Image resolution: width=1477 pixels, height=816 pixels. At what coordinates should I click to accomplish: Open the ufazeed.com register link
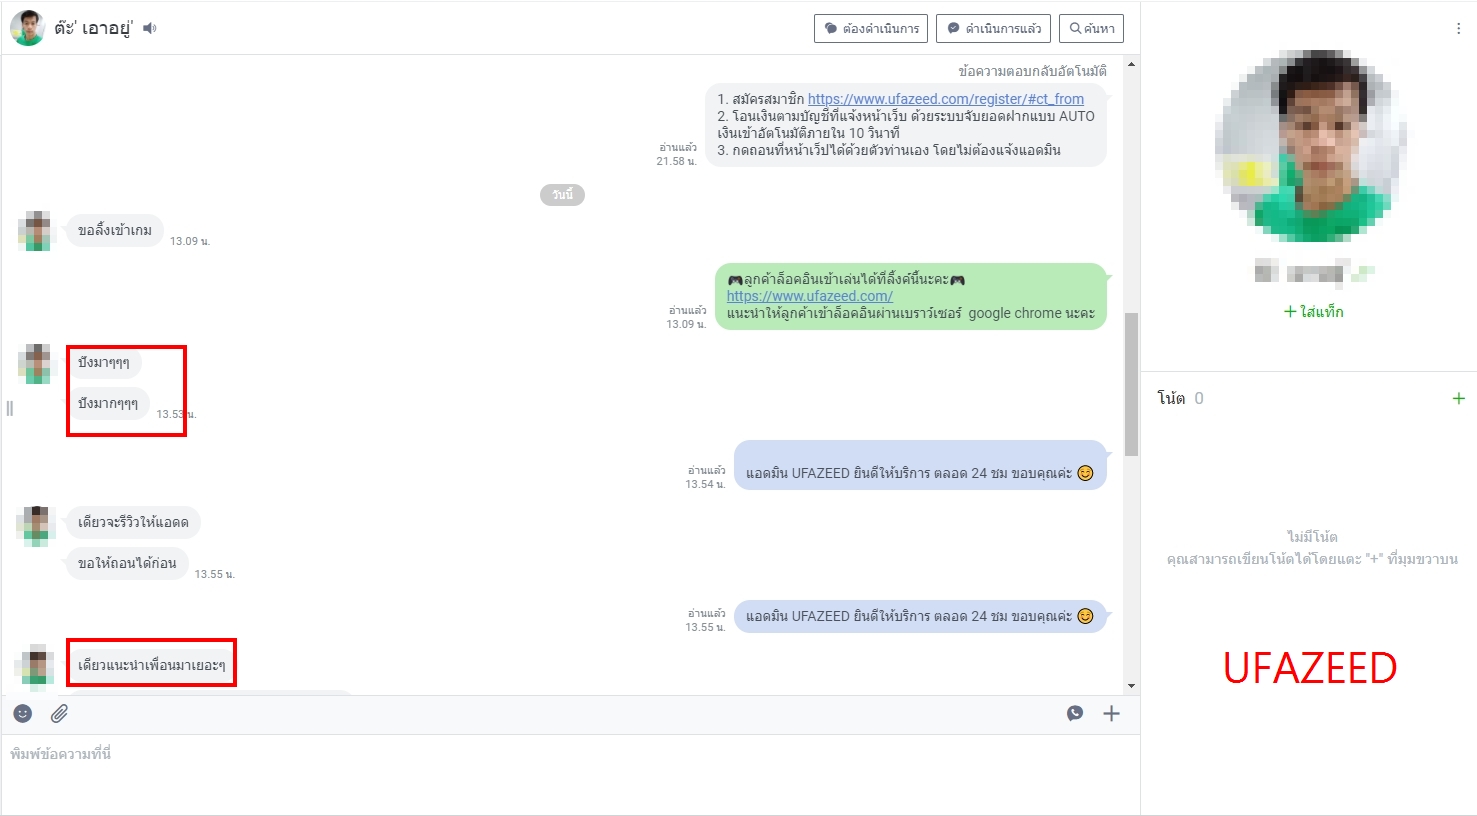[x=945, y=99]
